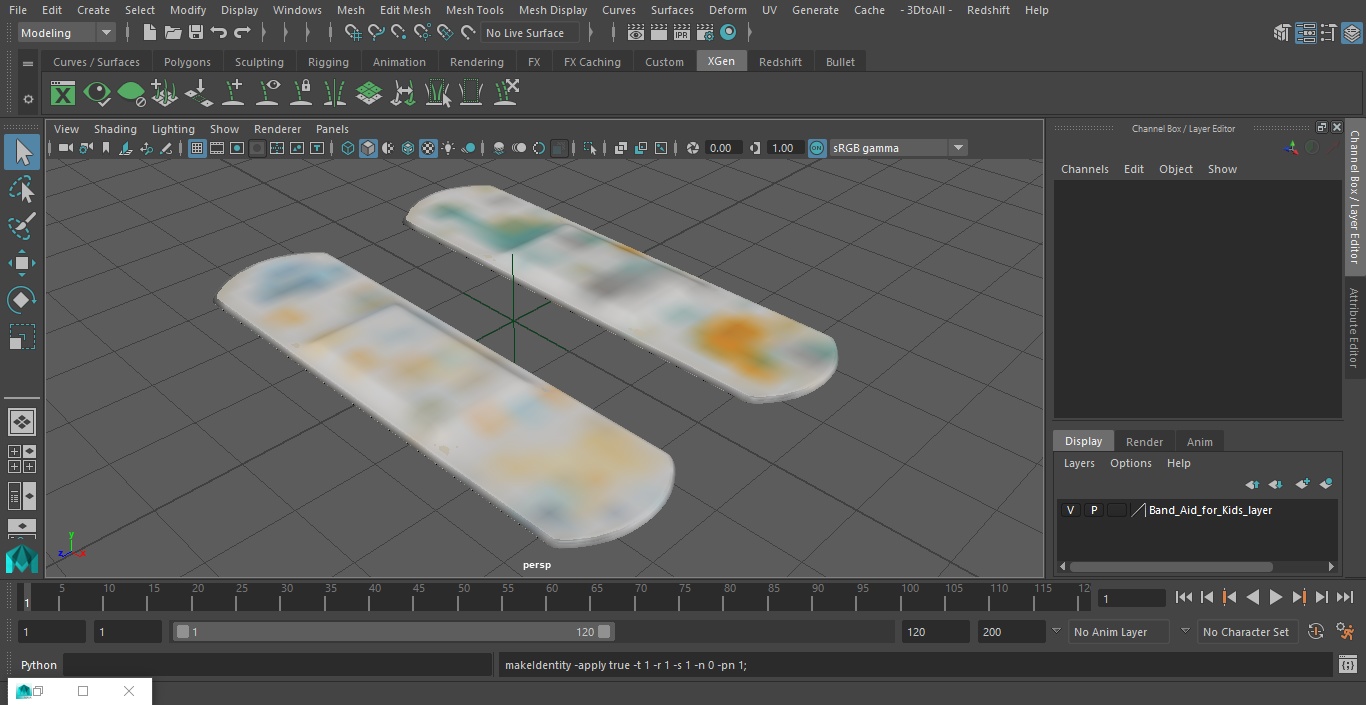Viewport: 1366px width, 705px height.
Task: Toggle the empty display type box of Band_Aid_for_Kids_layer
Action: point(1117,510)
